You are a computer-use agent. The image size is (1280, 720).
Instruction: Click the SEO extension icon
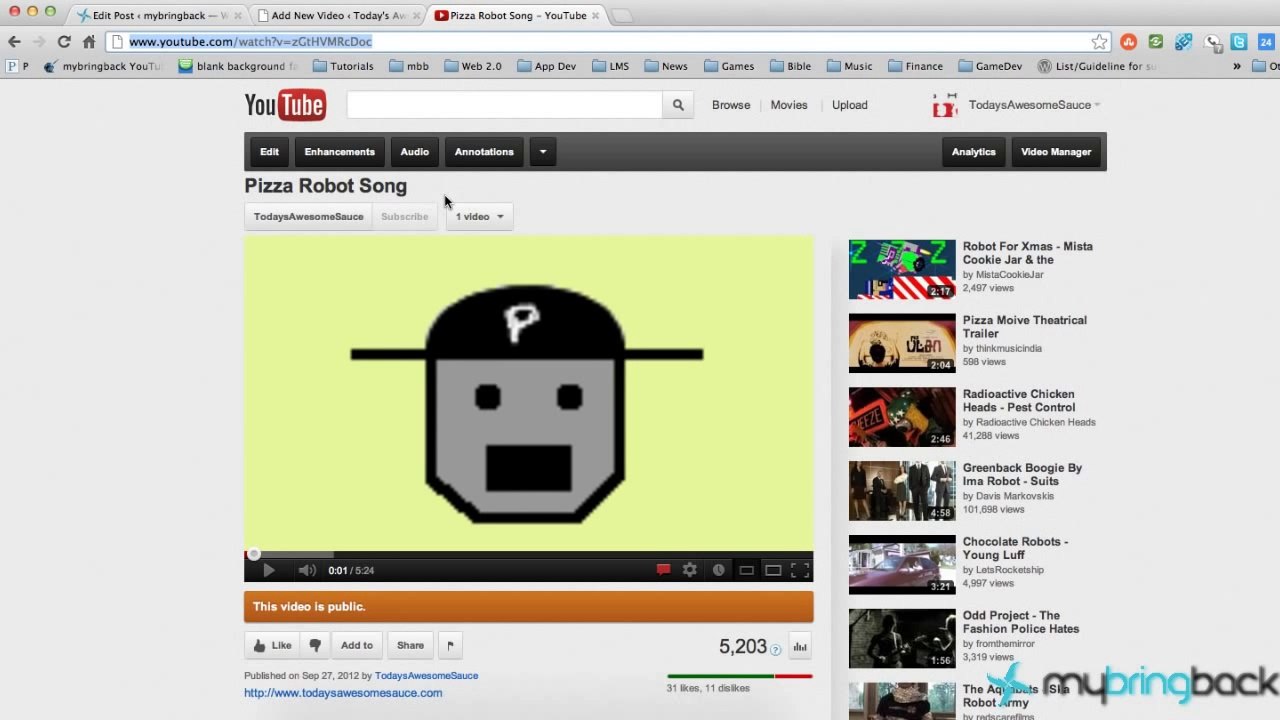click(1184, 41)
